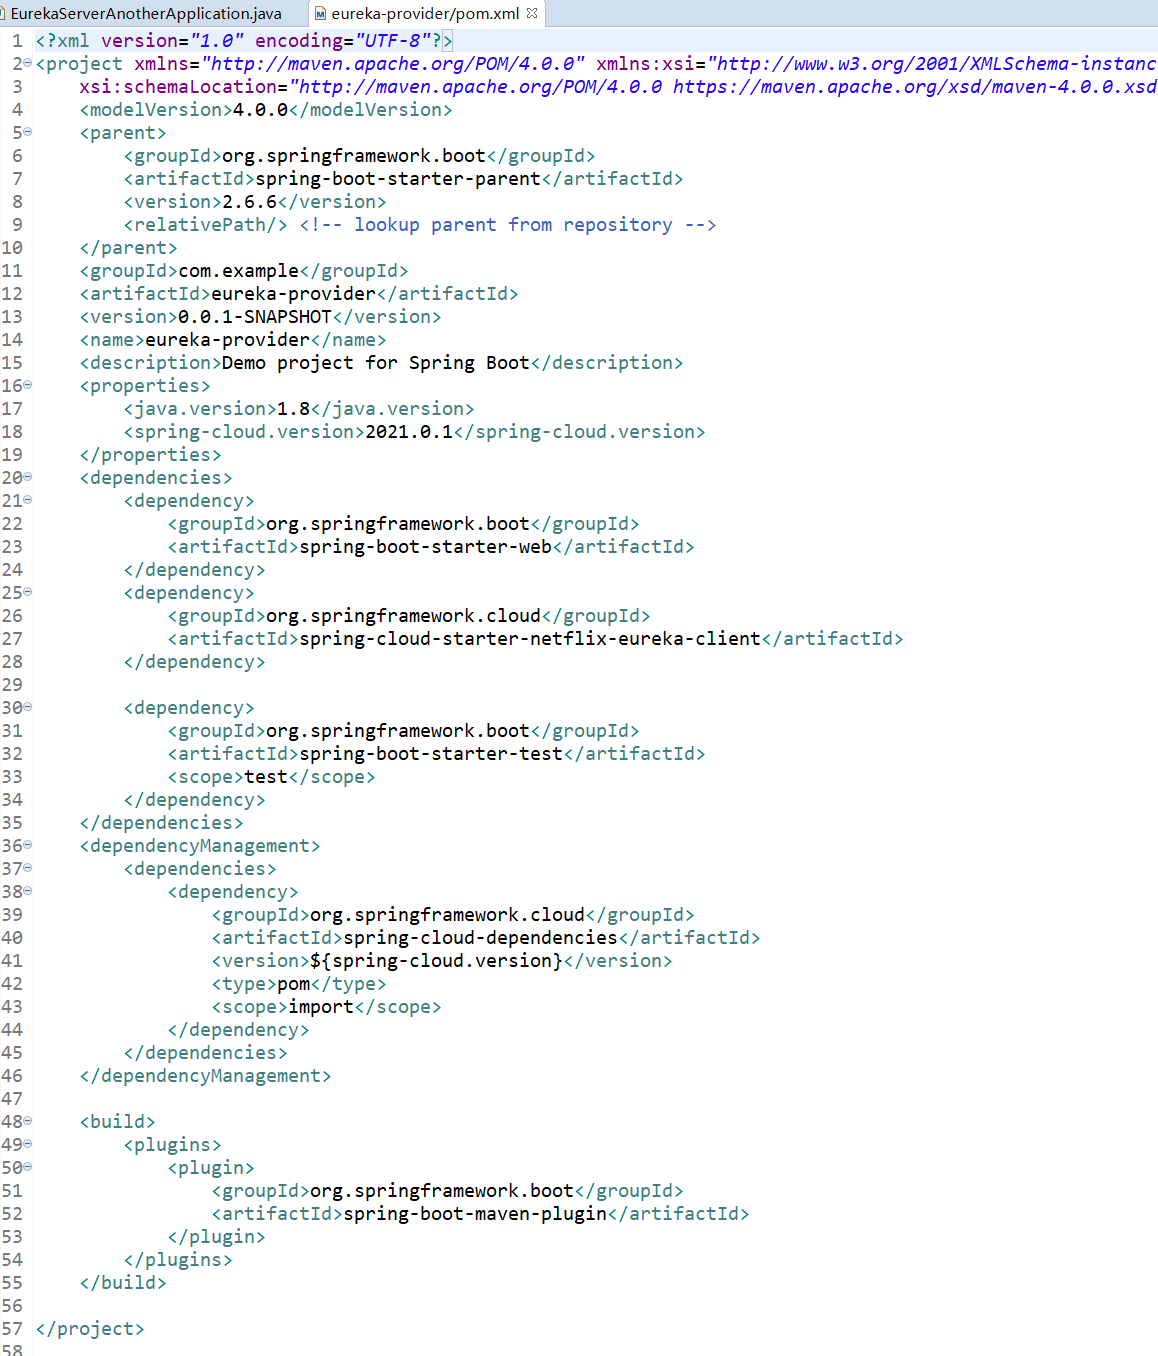
Task: Collapse the dependencies block at line 20
Action: click(28, 477)
